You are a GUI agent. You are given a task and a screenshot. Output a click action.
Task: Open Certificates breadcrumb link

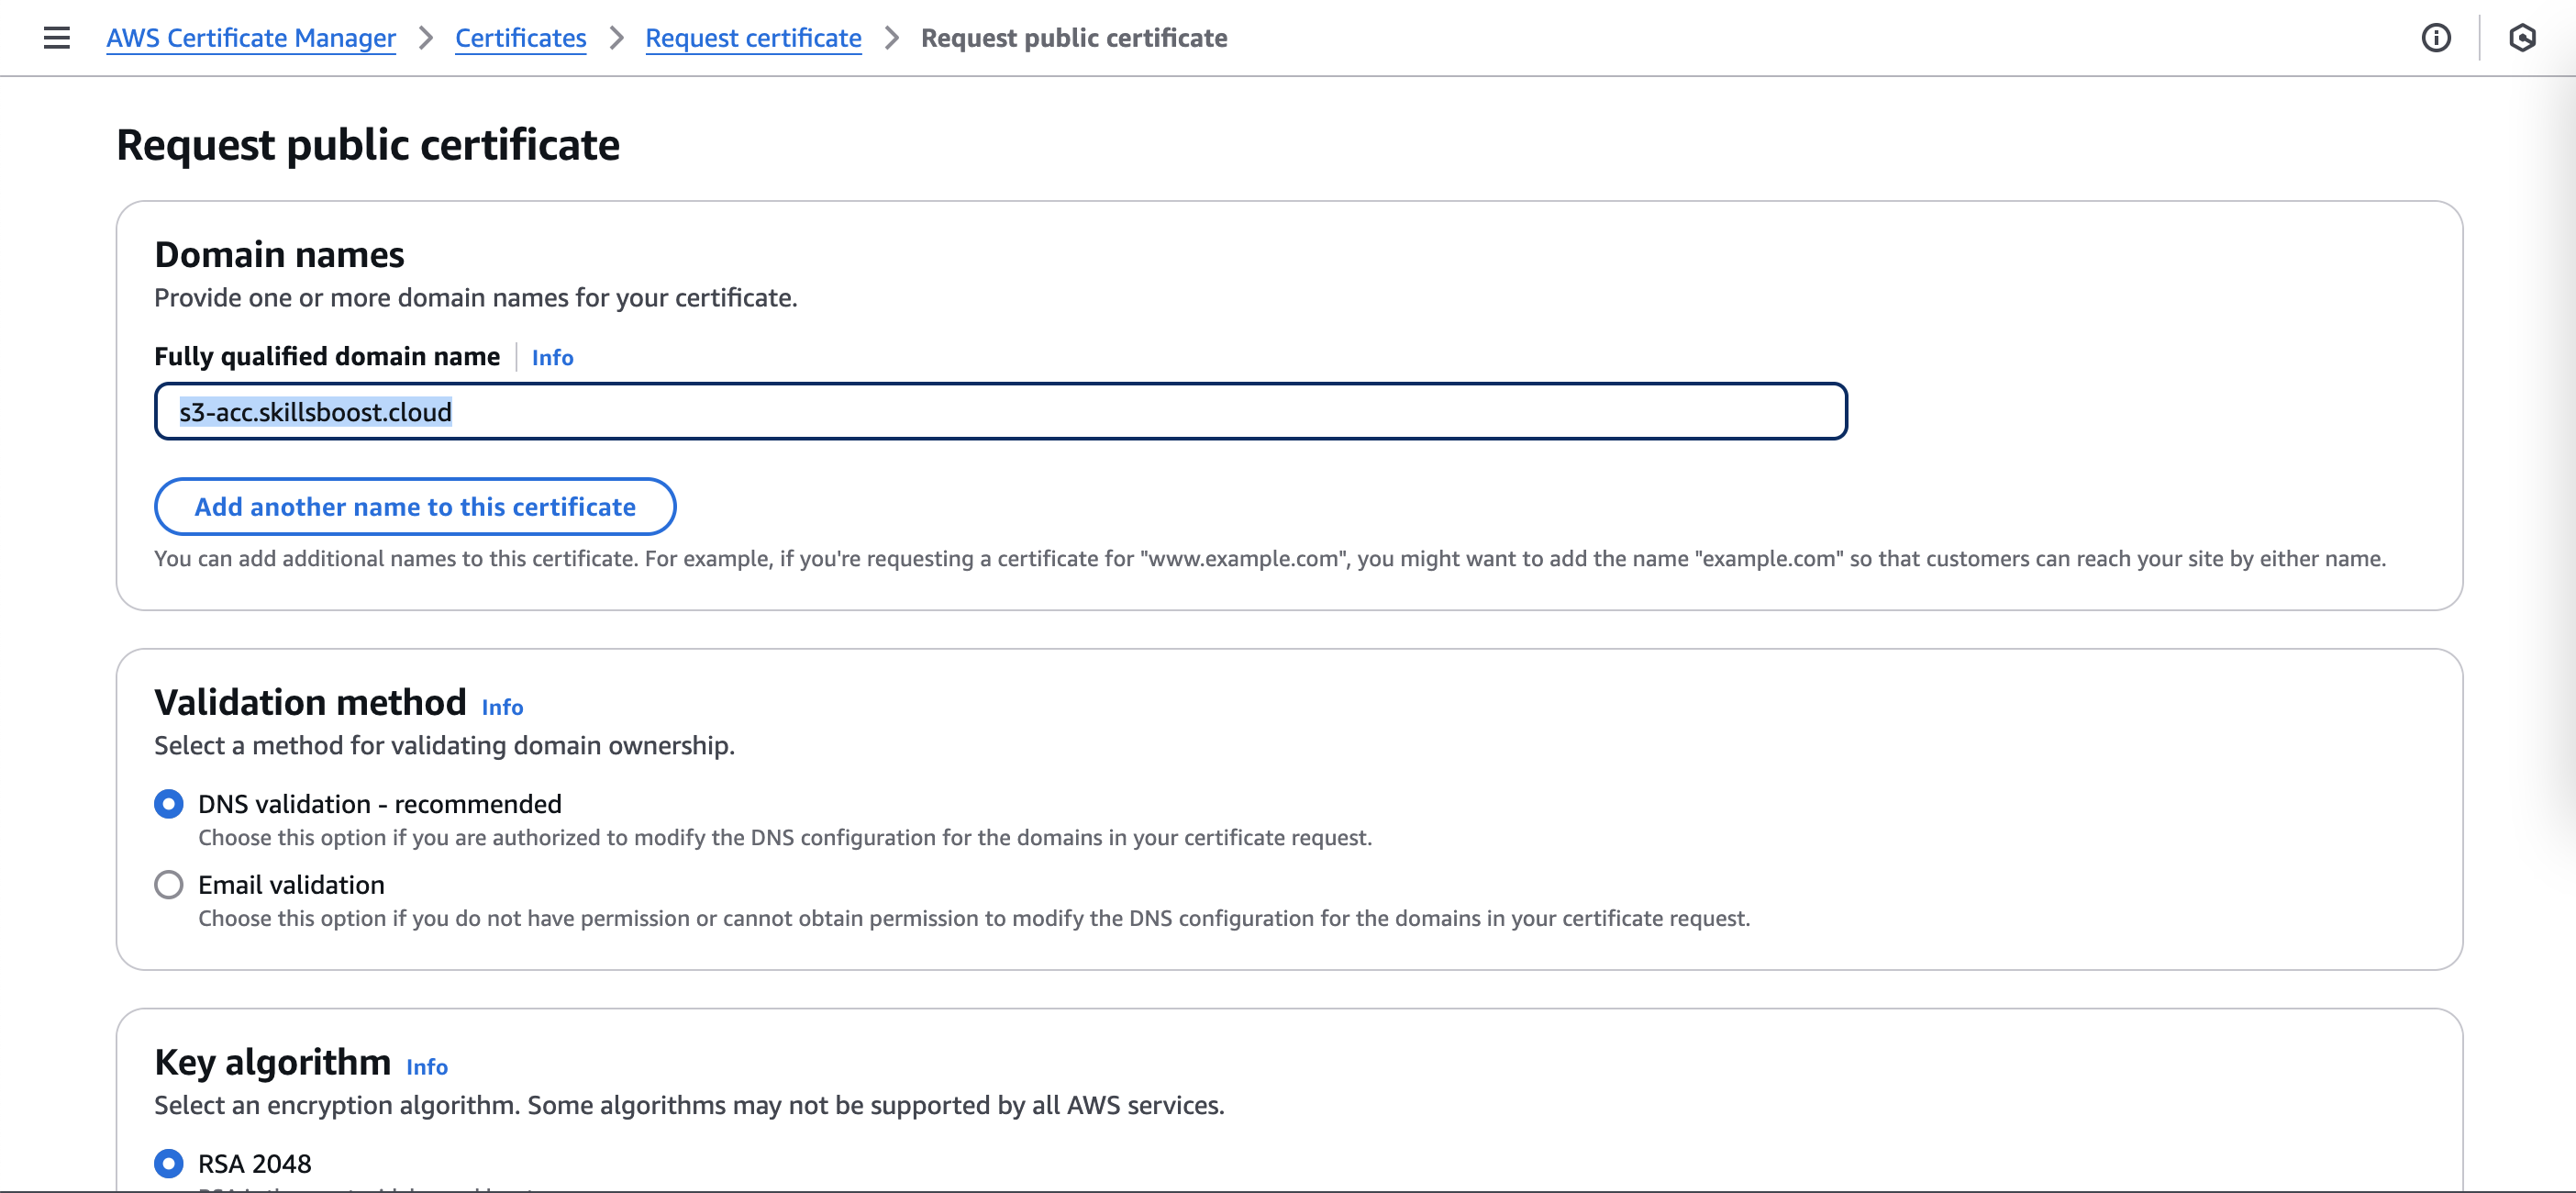point(520,38)
